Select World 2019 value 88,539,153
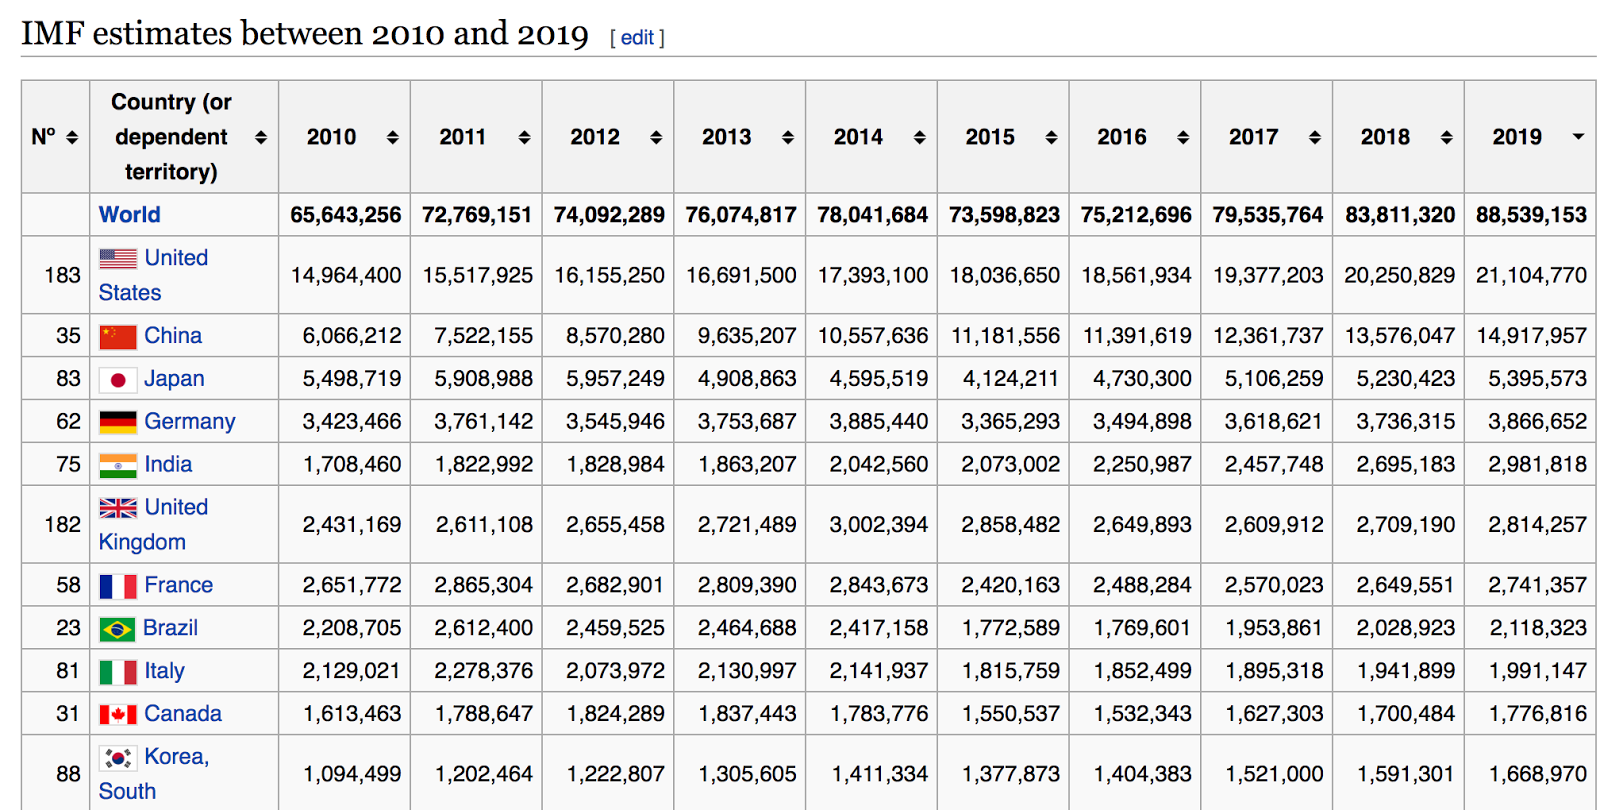This screenshot has height=810, width=1600. 1531,215
